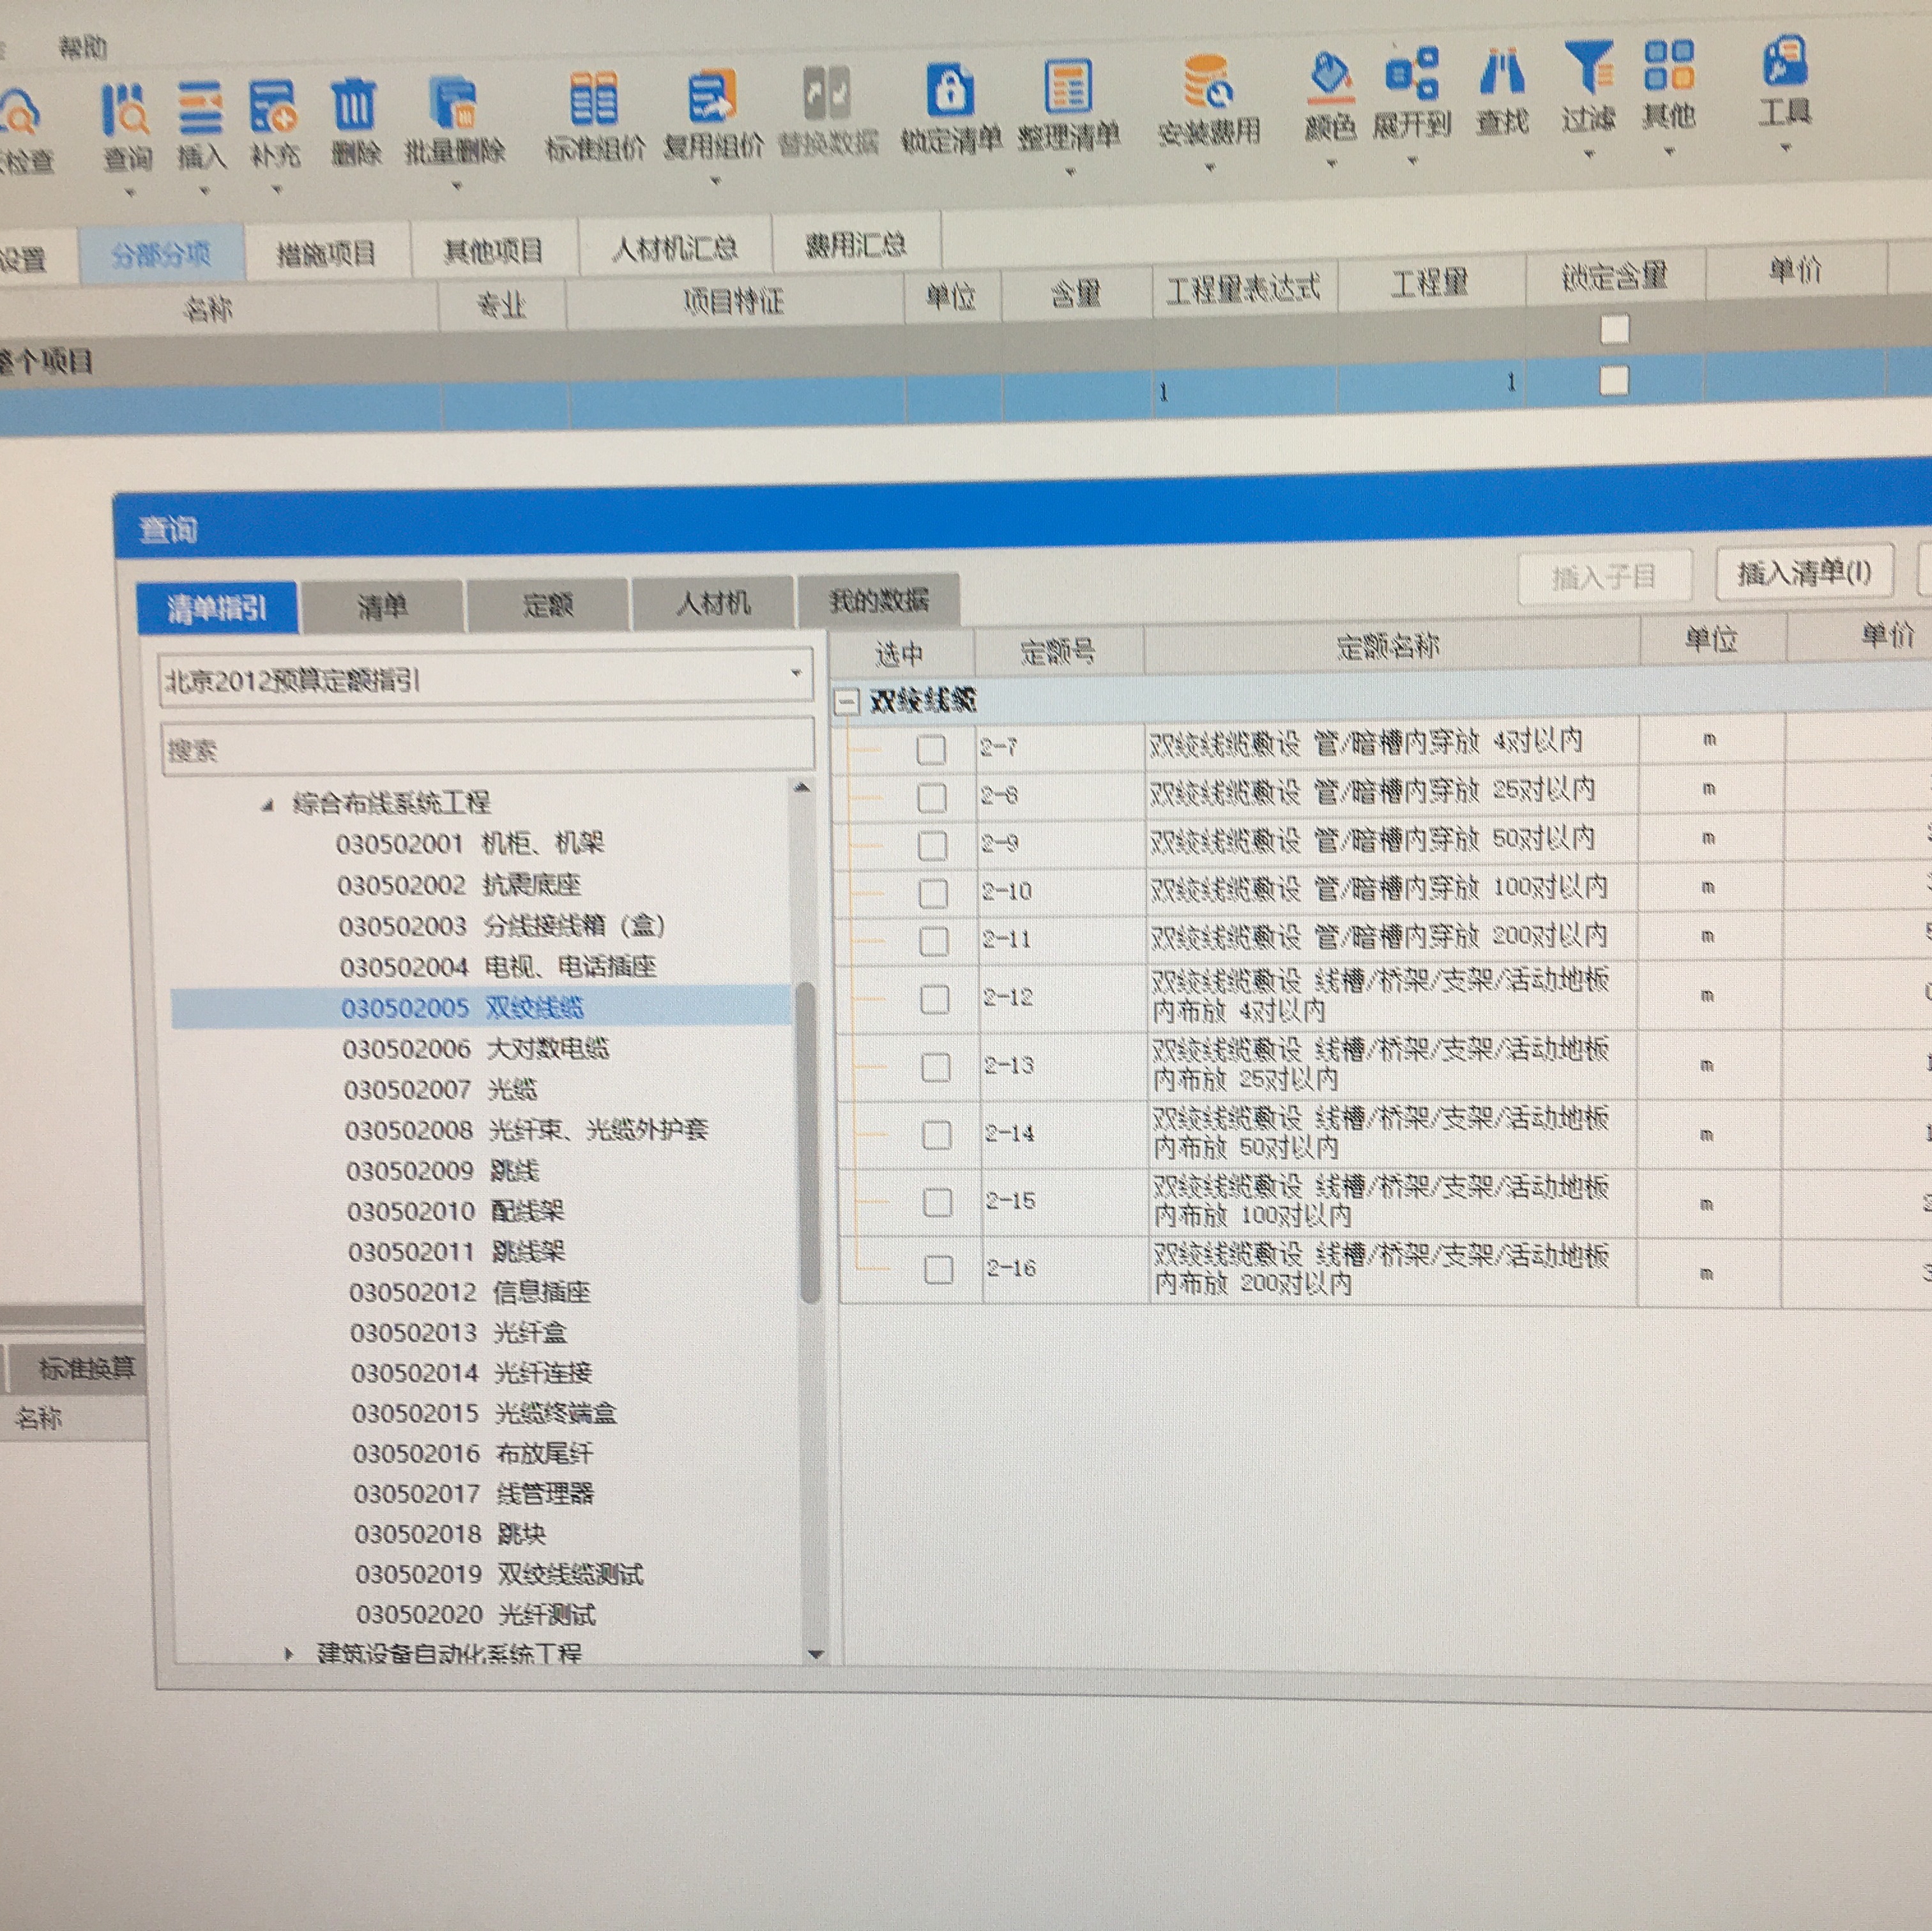Tick the checkbox for quota 2-9
This screenshot has width=1932, height=1931.
pyautogui.click(x=933, y=846)
